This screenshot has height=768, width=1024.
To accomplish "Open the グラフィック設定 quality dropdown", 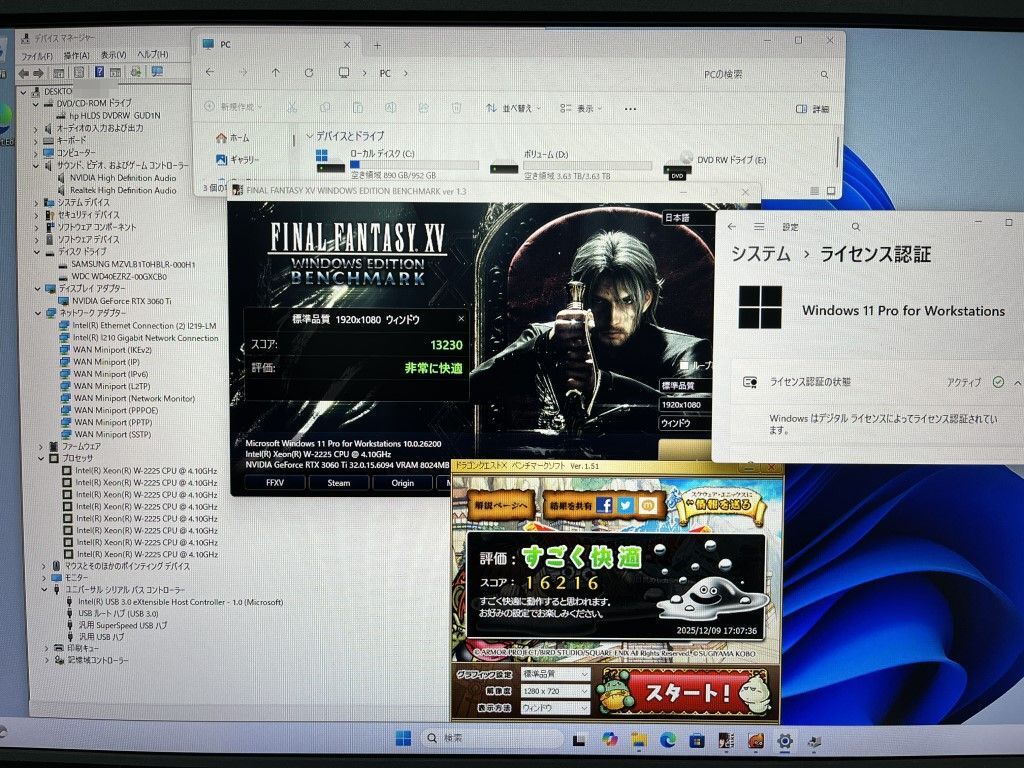I will click(x=555, y=674).
